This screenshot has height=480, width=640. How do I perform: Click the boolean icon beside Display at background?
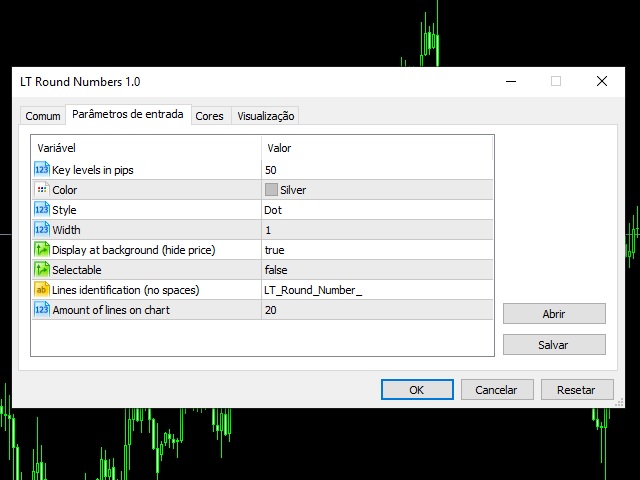coord(42,250)
